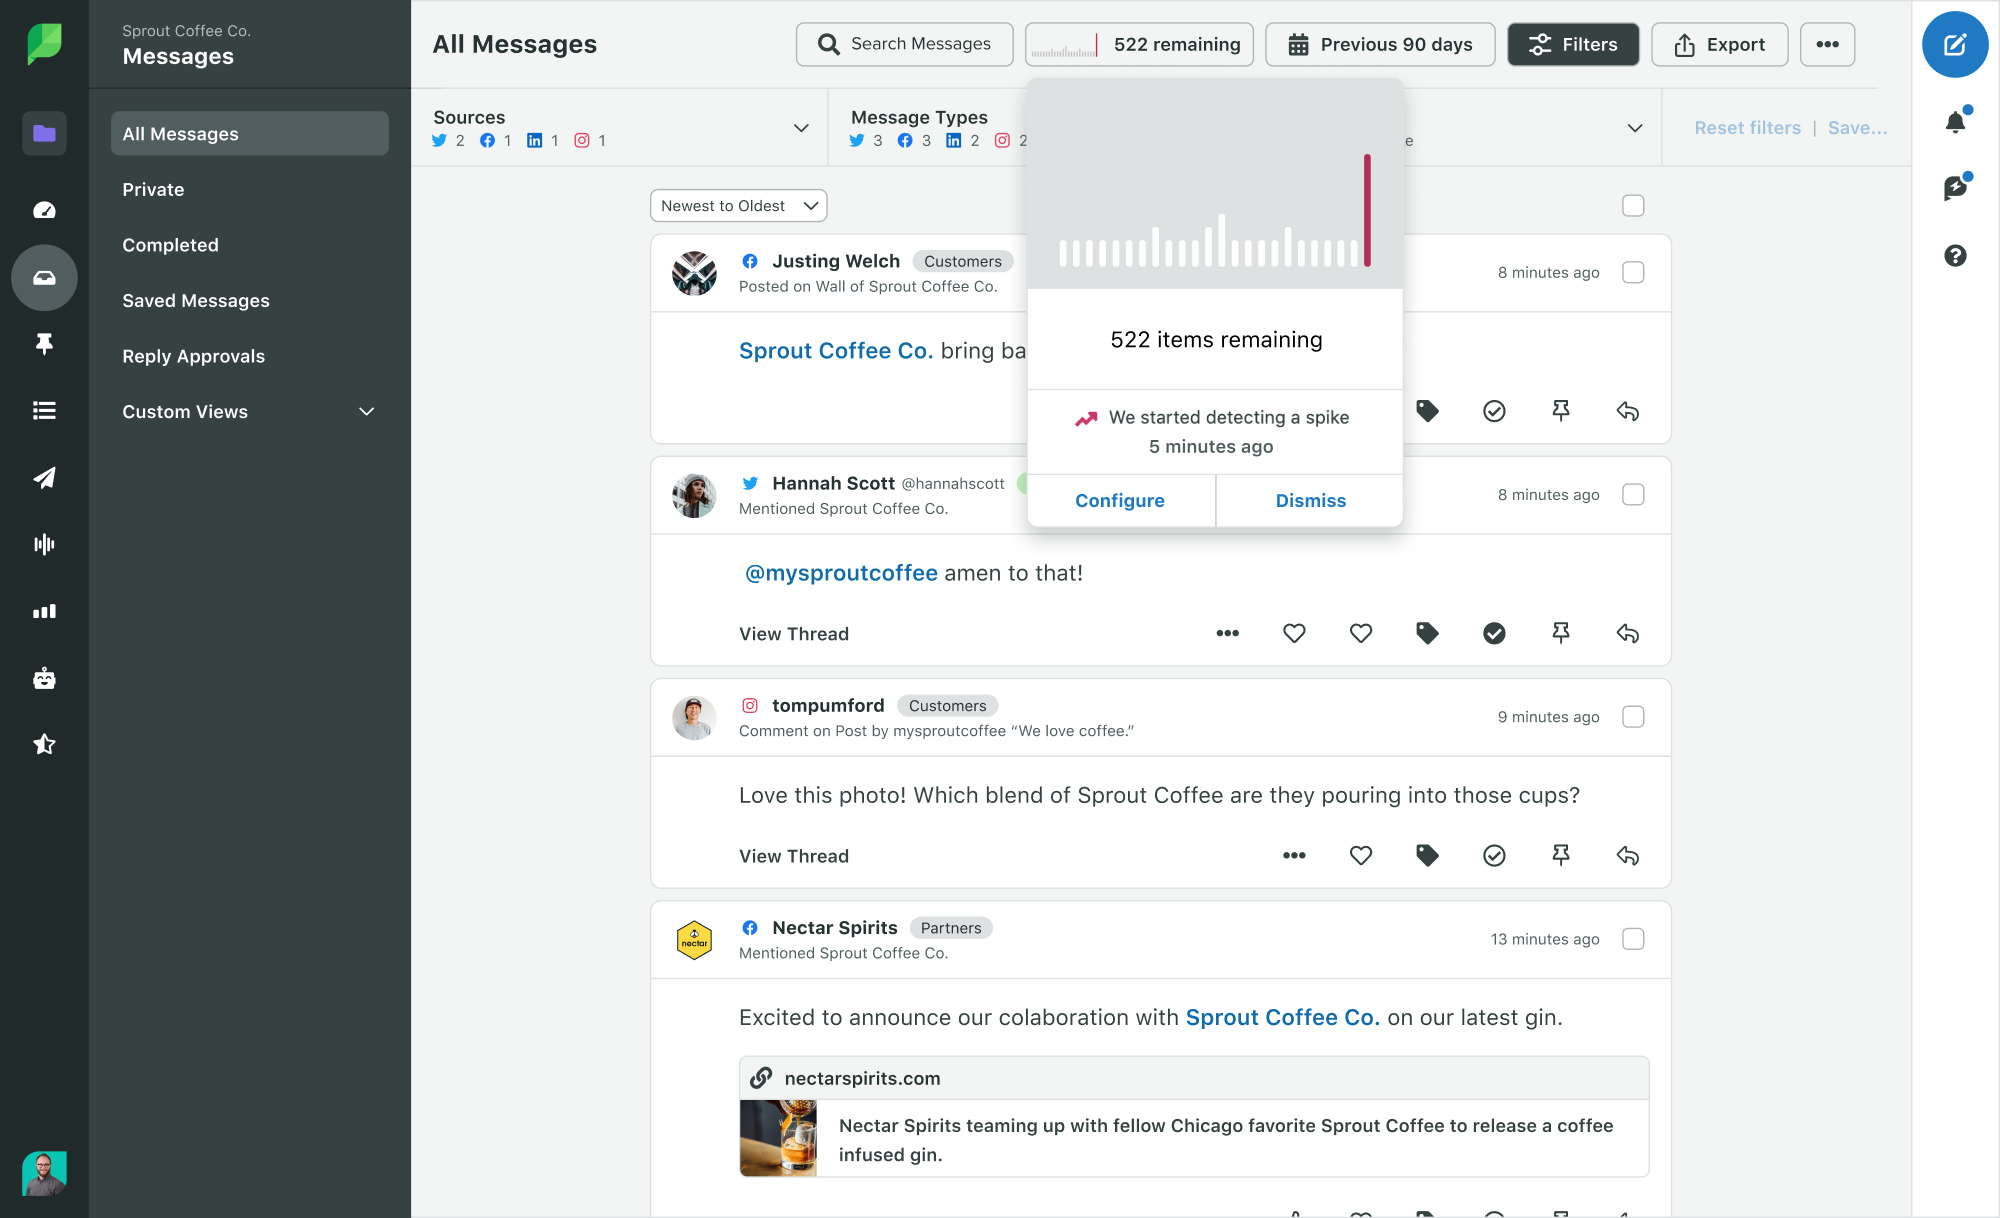Open Newest to Oldest sort dropdown
The height and width of the screenshot is (1218, 2000).
click(x=737, y=206)
